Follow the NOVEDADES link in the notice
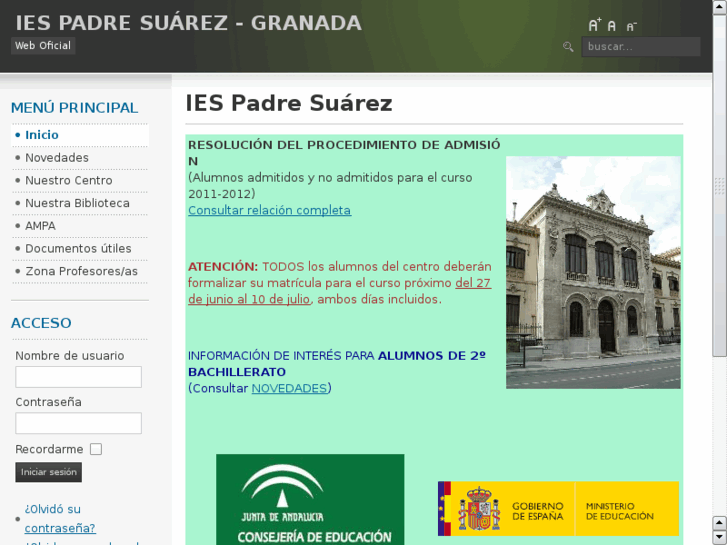This screenshot has width=727, height=545. click(x=289, y=388)
